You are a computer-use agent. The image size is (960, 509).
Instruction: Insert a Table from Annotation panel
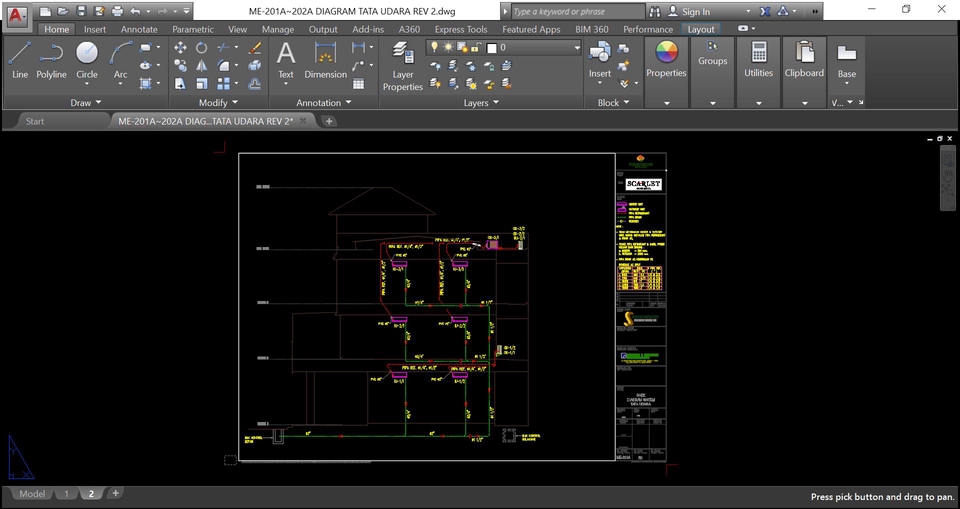click(359, 84)
